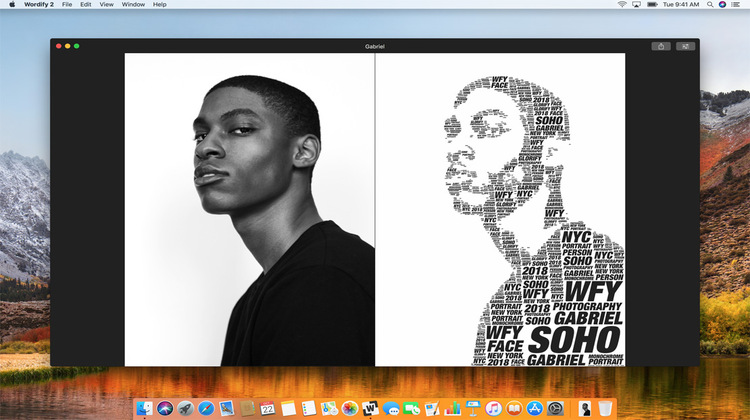
Task: Open the Wordify app icon in Dock
Action: [x=370, y=409]
